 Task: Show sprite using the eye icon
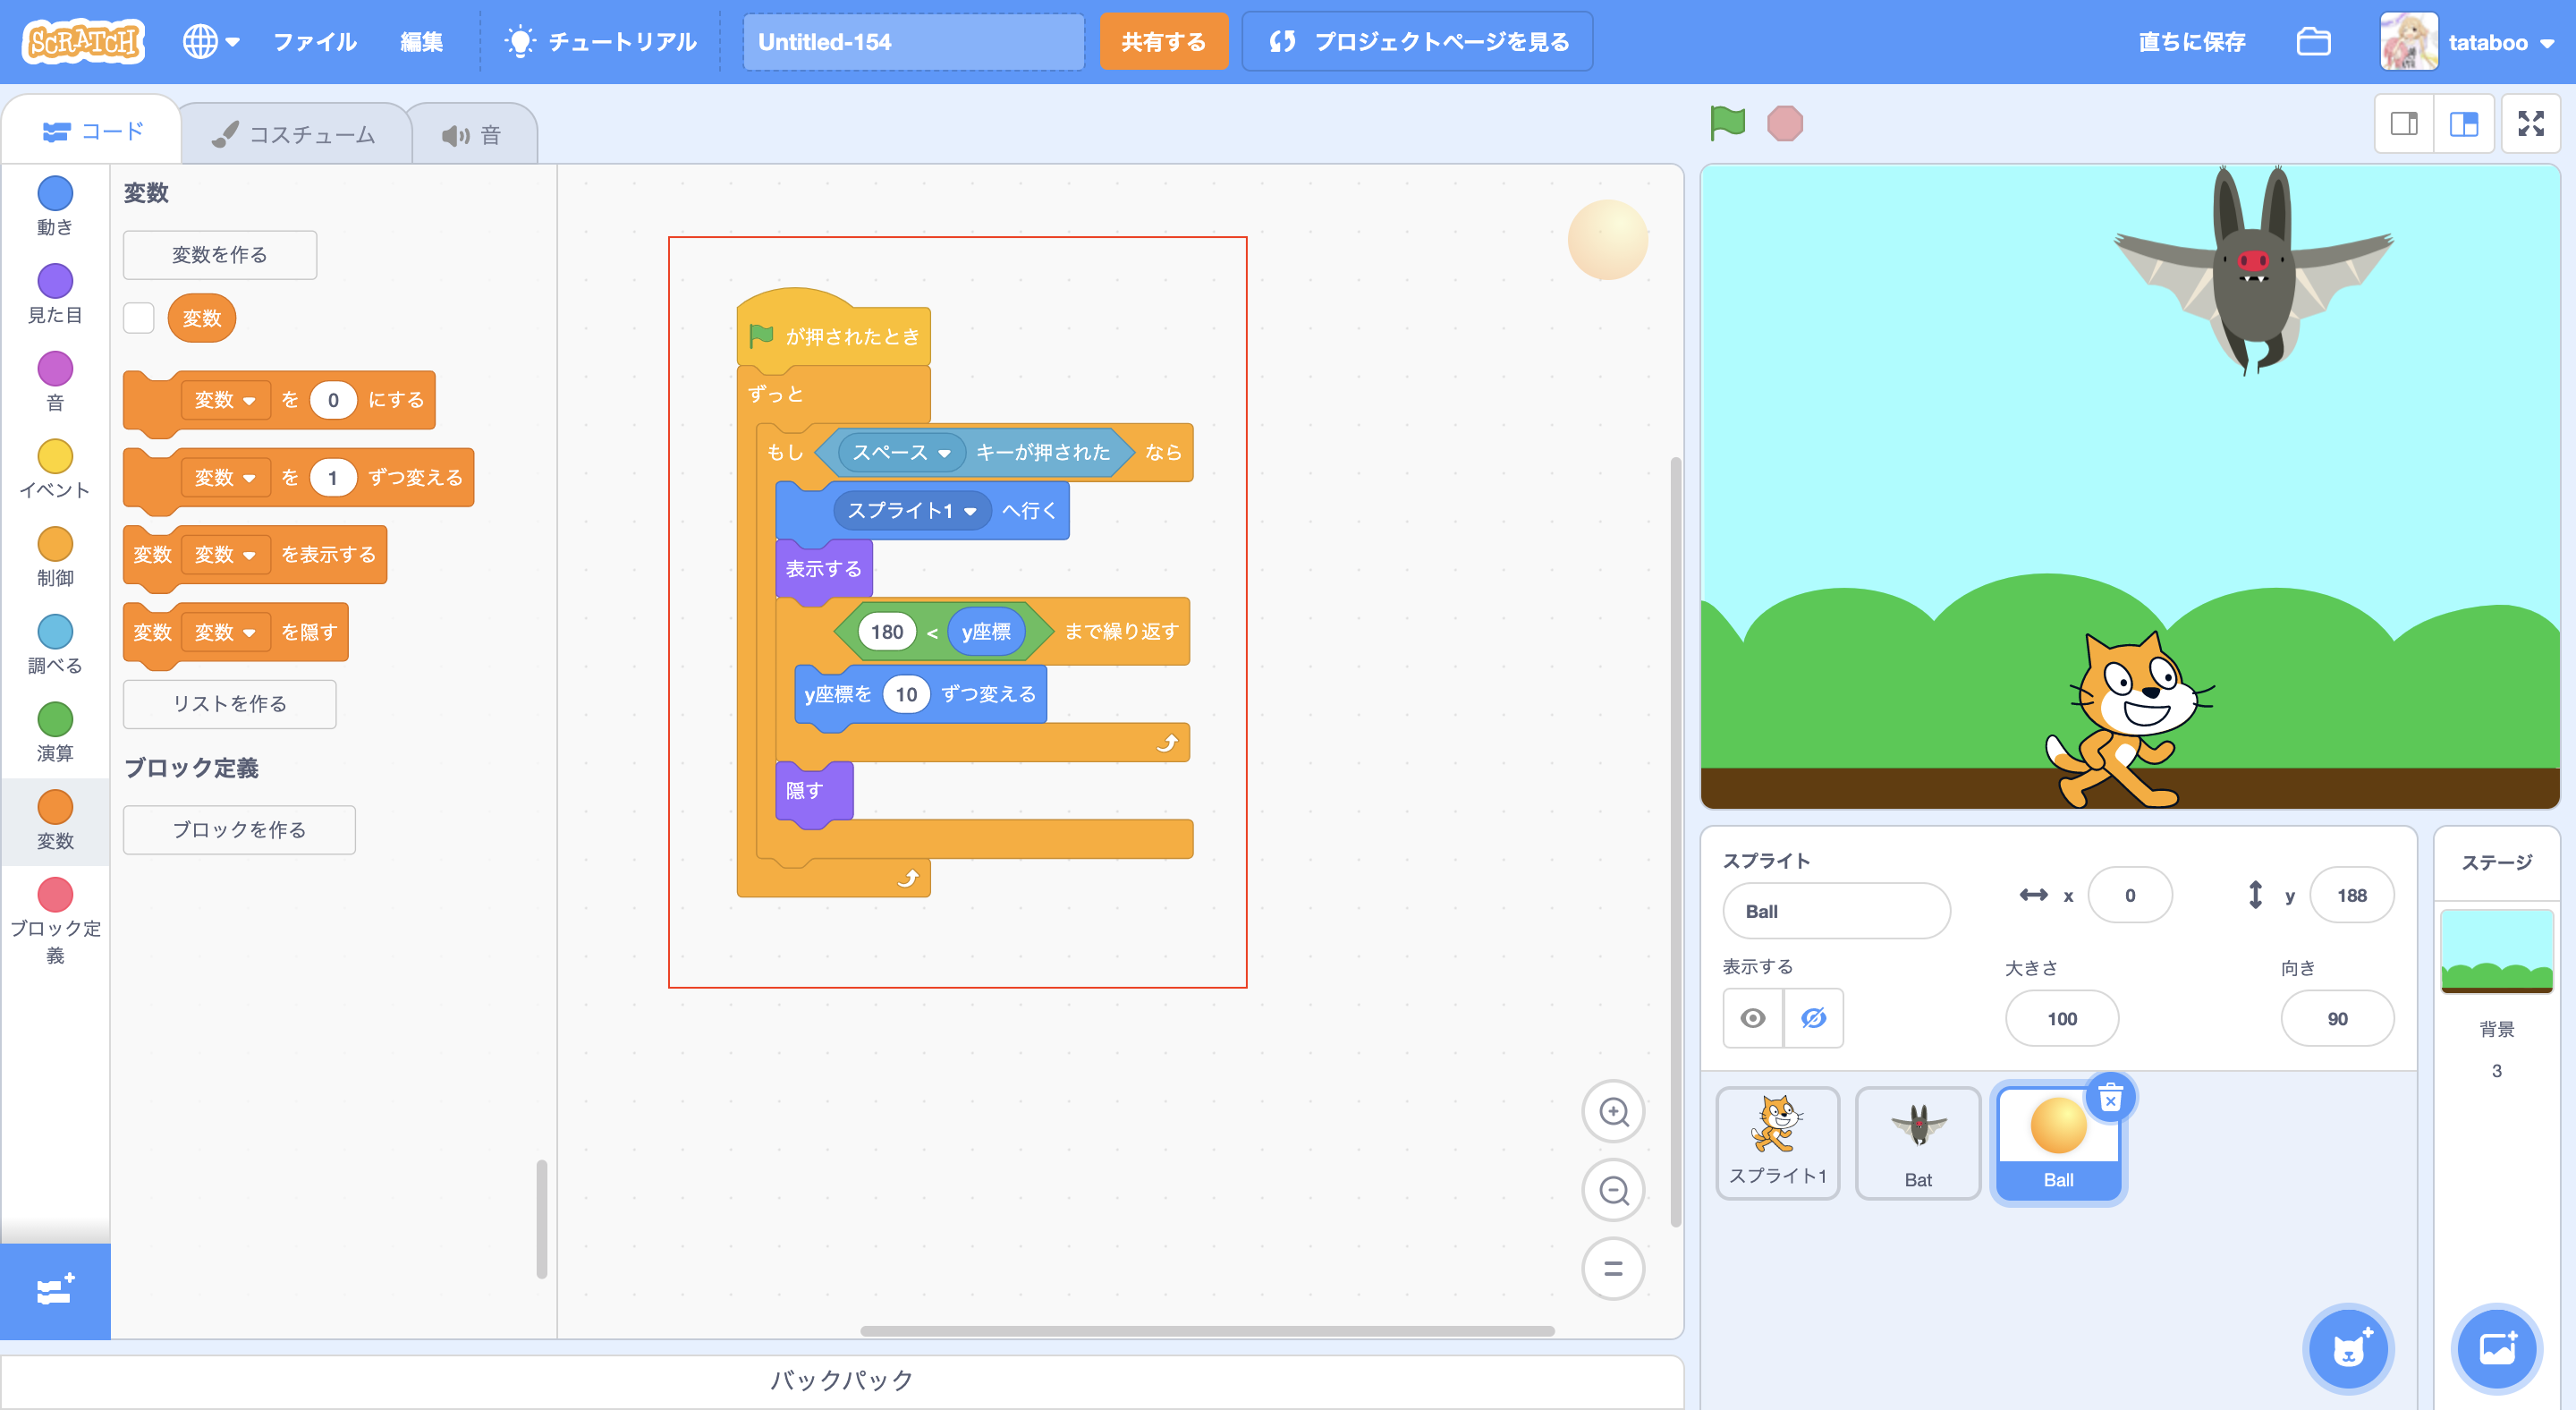click(1752, 1018)
